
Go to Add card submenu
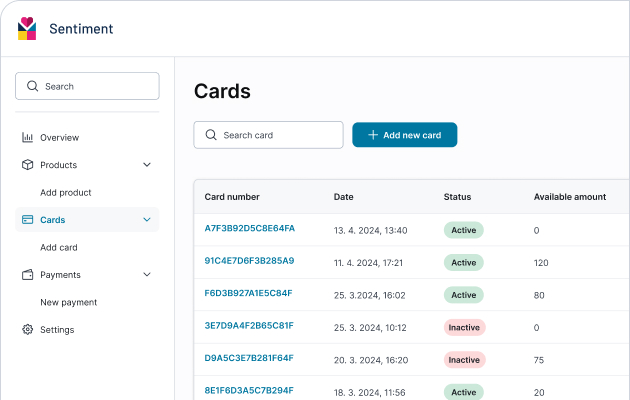tap(59, 247)
